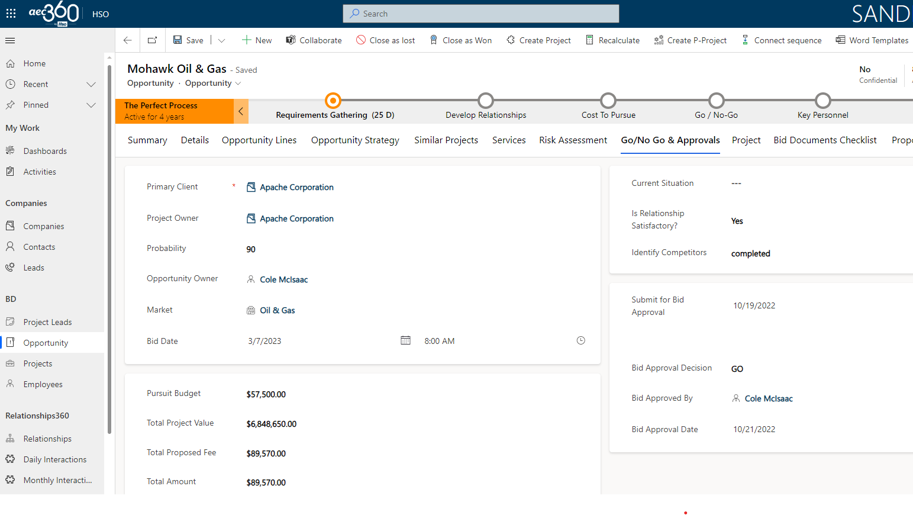Image resolution: width=913 pixels, height=515 pixels.
Task: Focus the Search box
Action: [481, 13]
